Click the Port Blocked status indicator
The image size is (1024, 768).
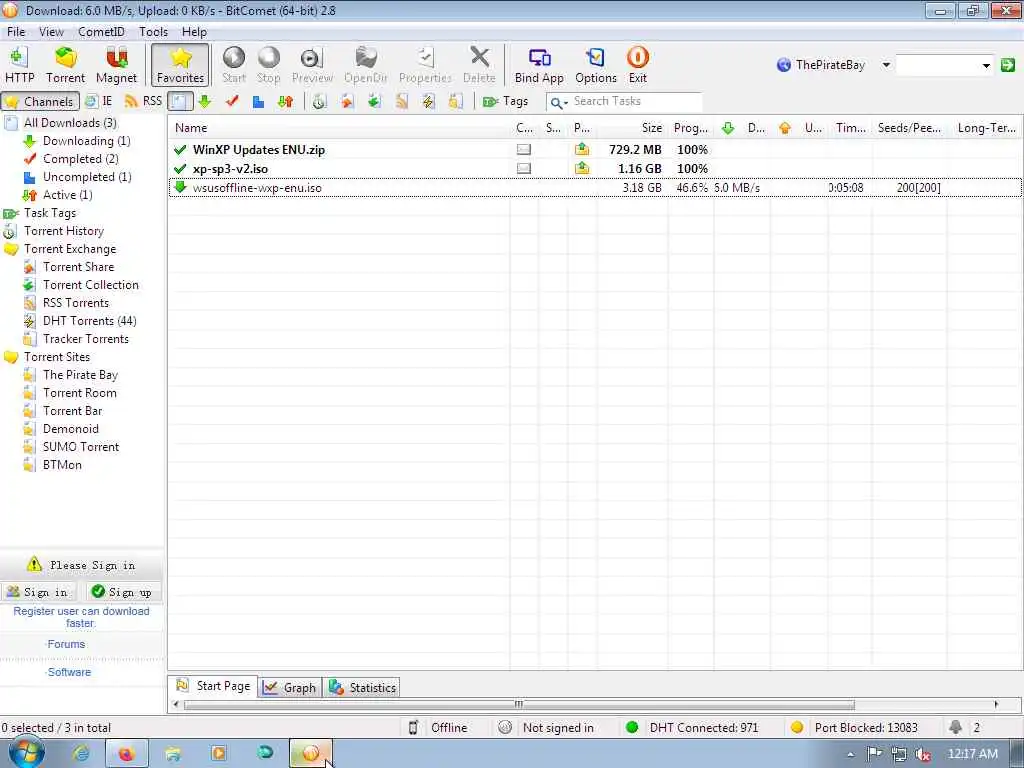854,728
